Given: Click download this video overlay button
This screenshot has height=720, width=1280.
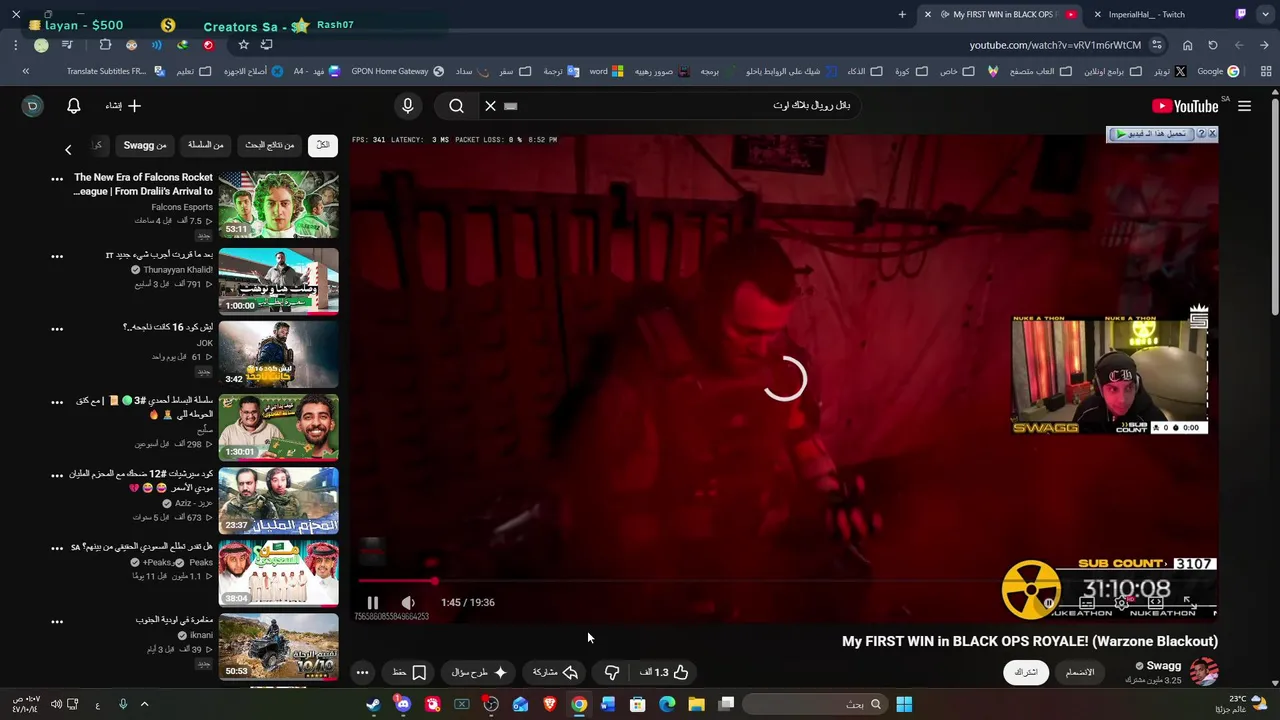Looking at the screenshot, I should (x=1150, y=134).
